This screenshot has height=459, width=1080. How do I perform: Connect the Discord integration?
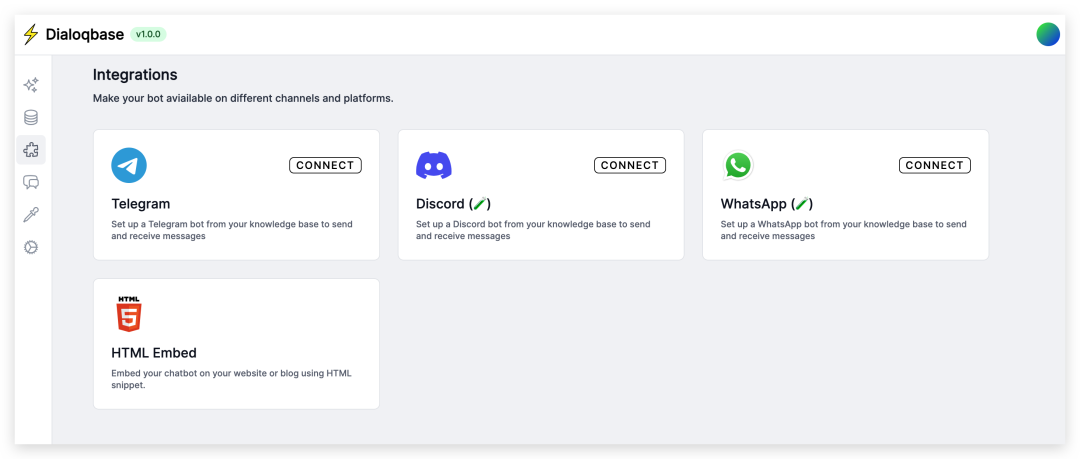pyautogui.click(x=630, y=165)
